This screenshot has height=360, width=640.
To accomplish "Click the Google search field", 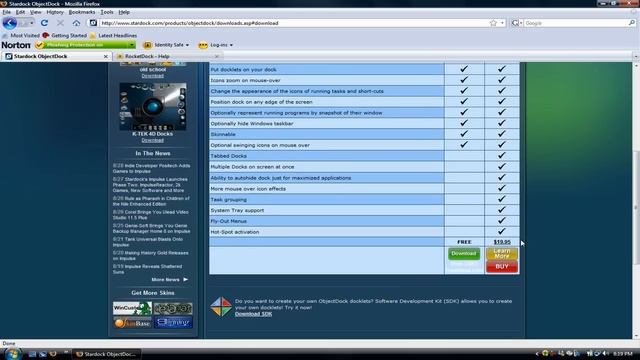I will pyautogui.click(x=576, y=23).
